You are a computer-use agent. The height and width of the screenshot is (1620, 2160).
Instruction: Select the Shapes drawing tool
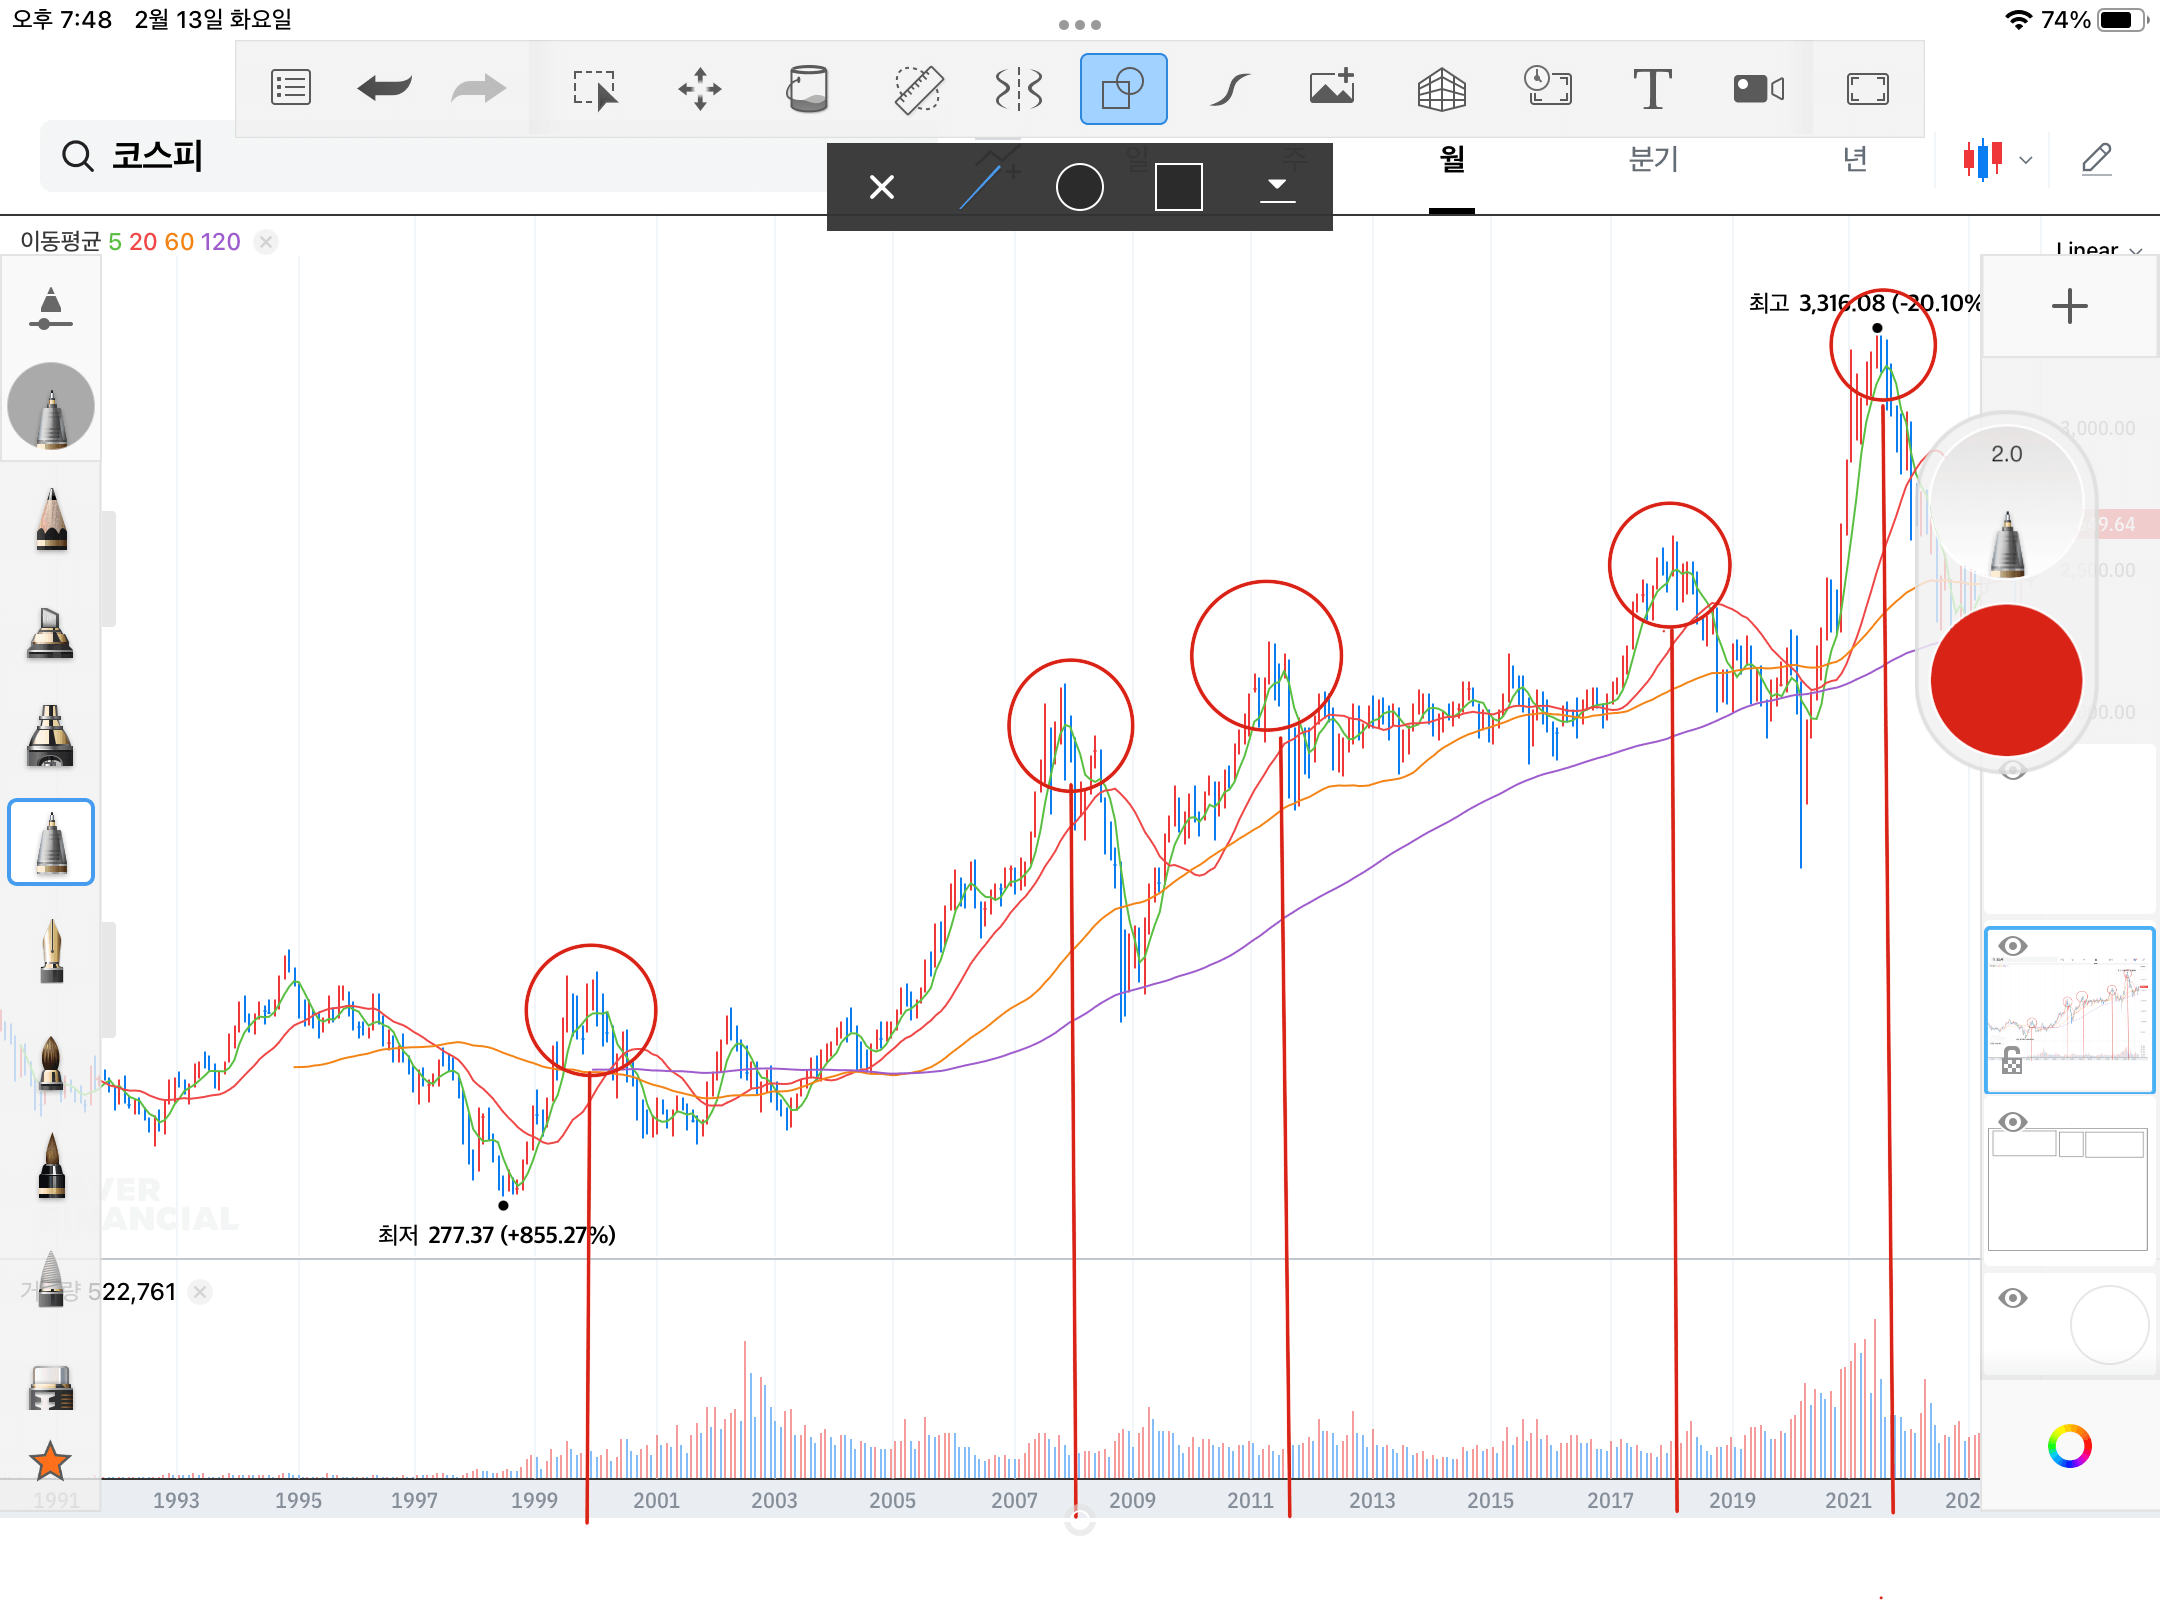point(1122,88)
